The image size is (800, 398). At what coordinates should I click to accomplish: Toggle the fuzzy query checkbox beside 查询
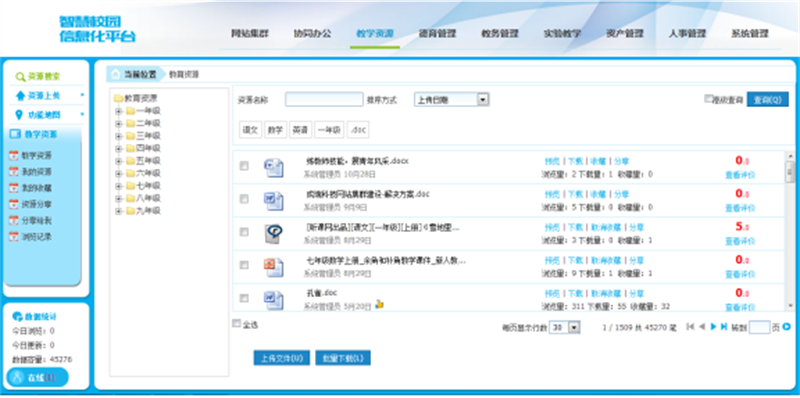coord(708,98)
